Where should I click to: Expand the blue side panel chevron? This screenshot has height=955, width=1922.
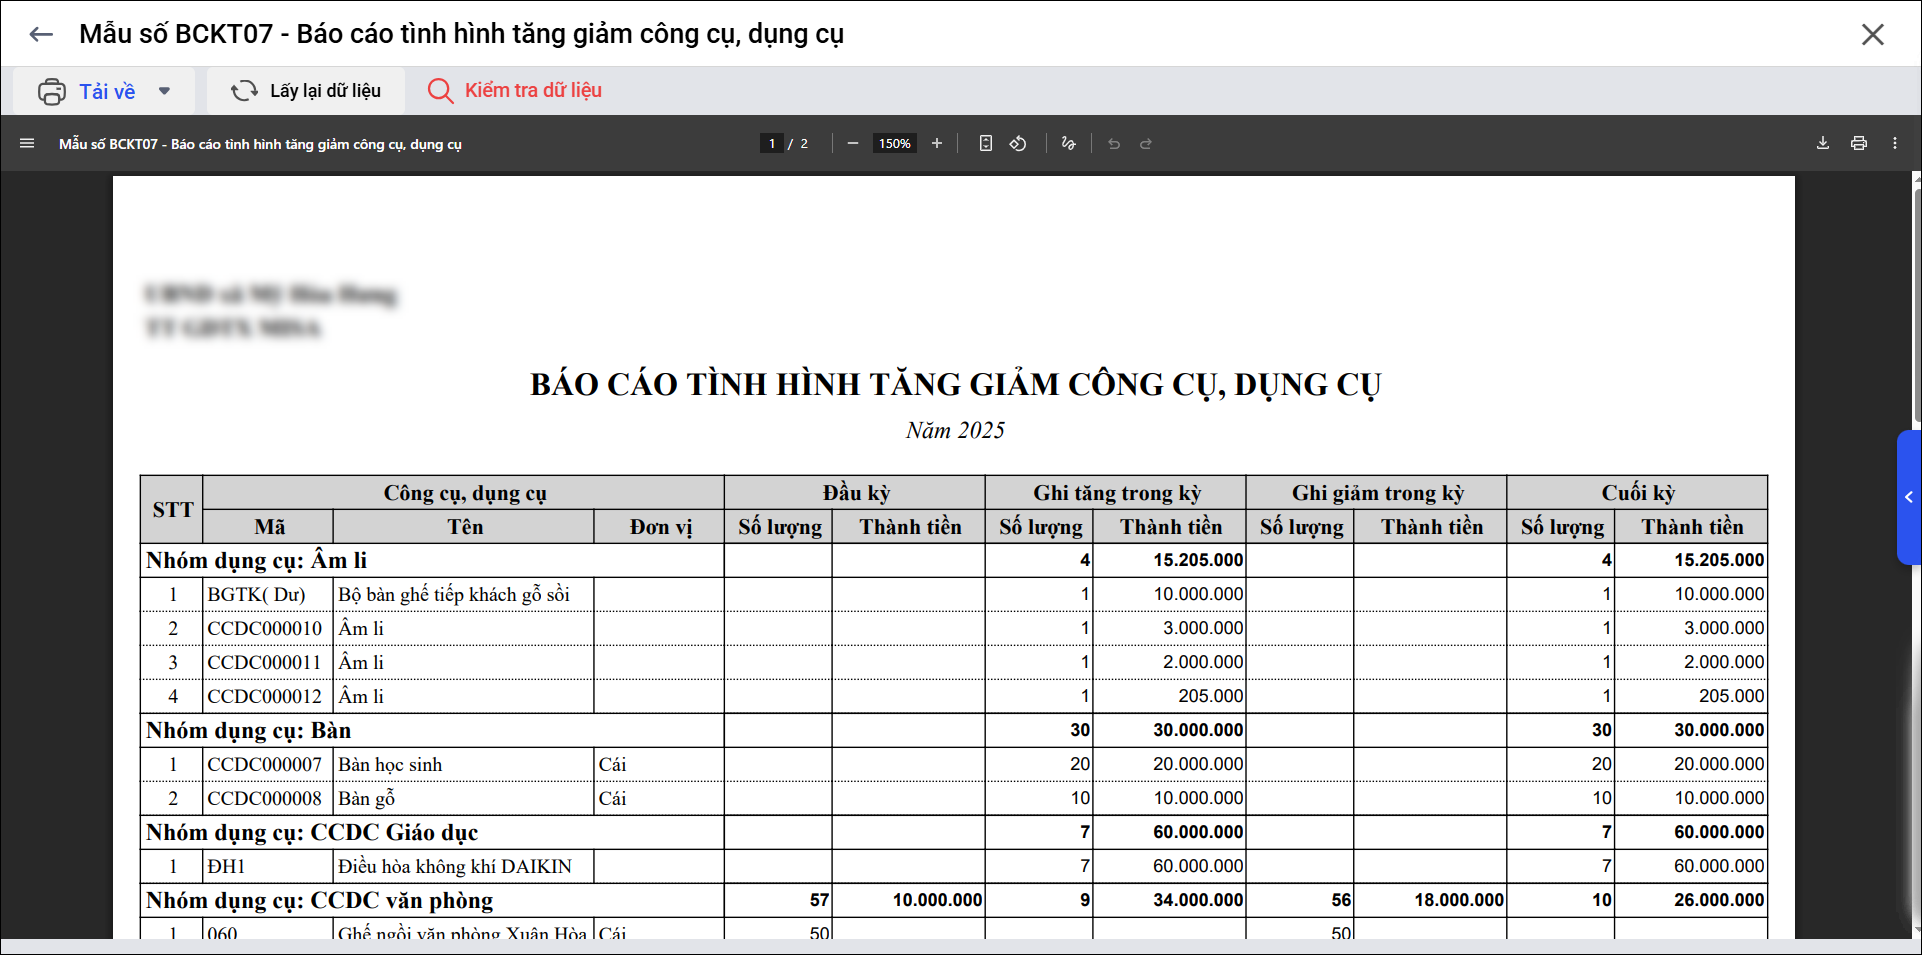click(x=1908, y=497)
